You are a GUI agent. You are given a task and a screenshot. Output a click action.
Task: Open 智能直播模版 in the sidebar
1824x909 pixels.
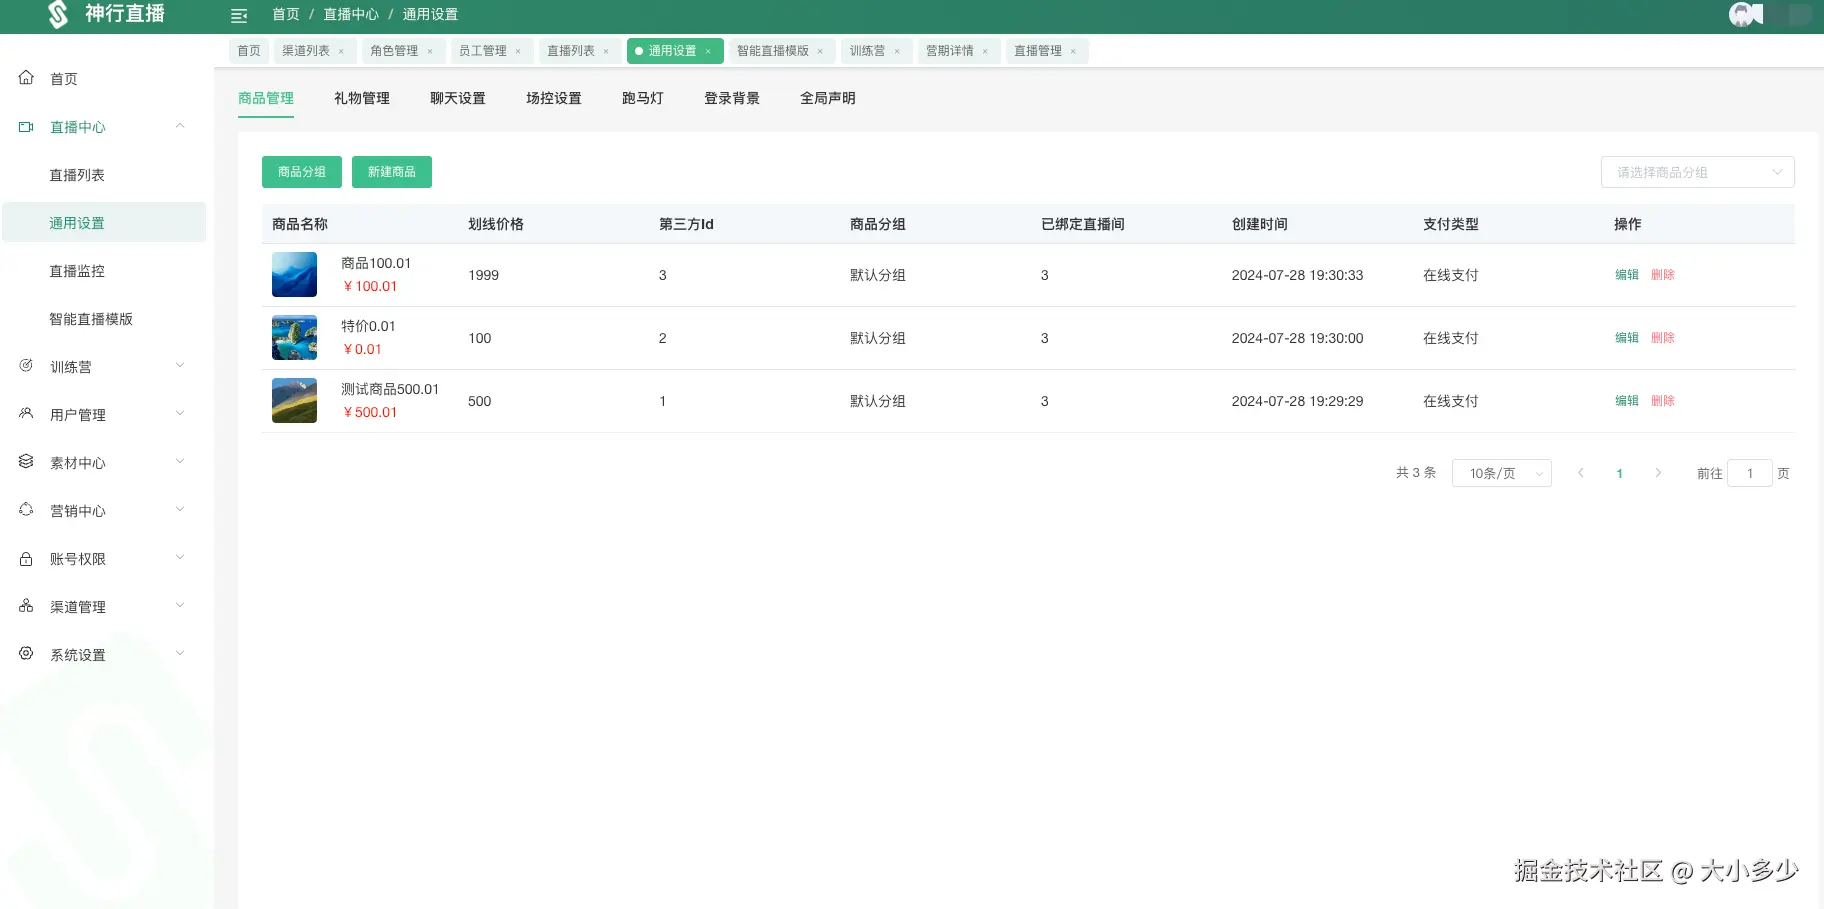click(91, 319)
